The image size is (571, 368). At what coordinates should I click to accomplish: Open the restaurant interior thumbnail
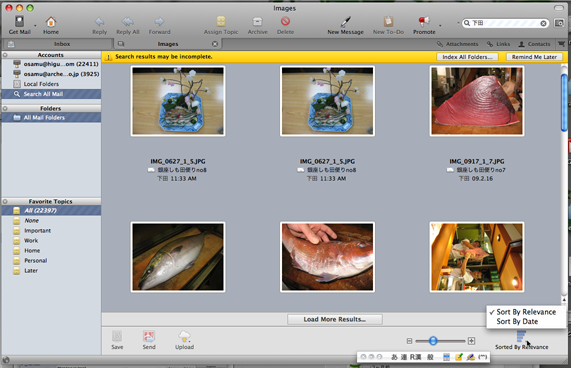[x=477, y=257]
